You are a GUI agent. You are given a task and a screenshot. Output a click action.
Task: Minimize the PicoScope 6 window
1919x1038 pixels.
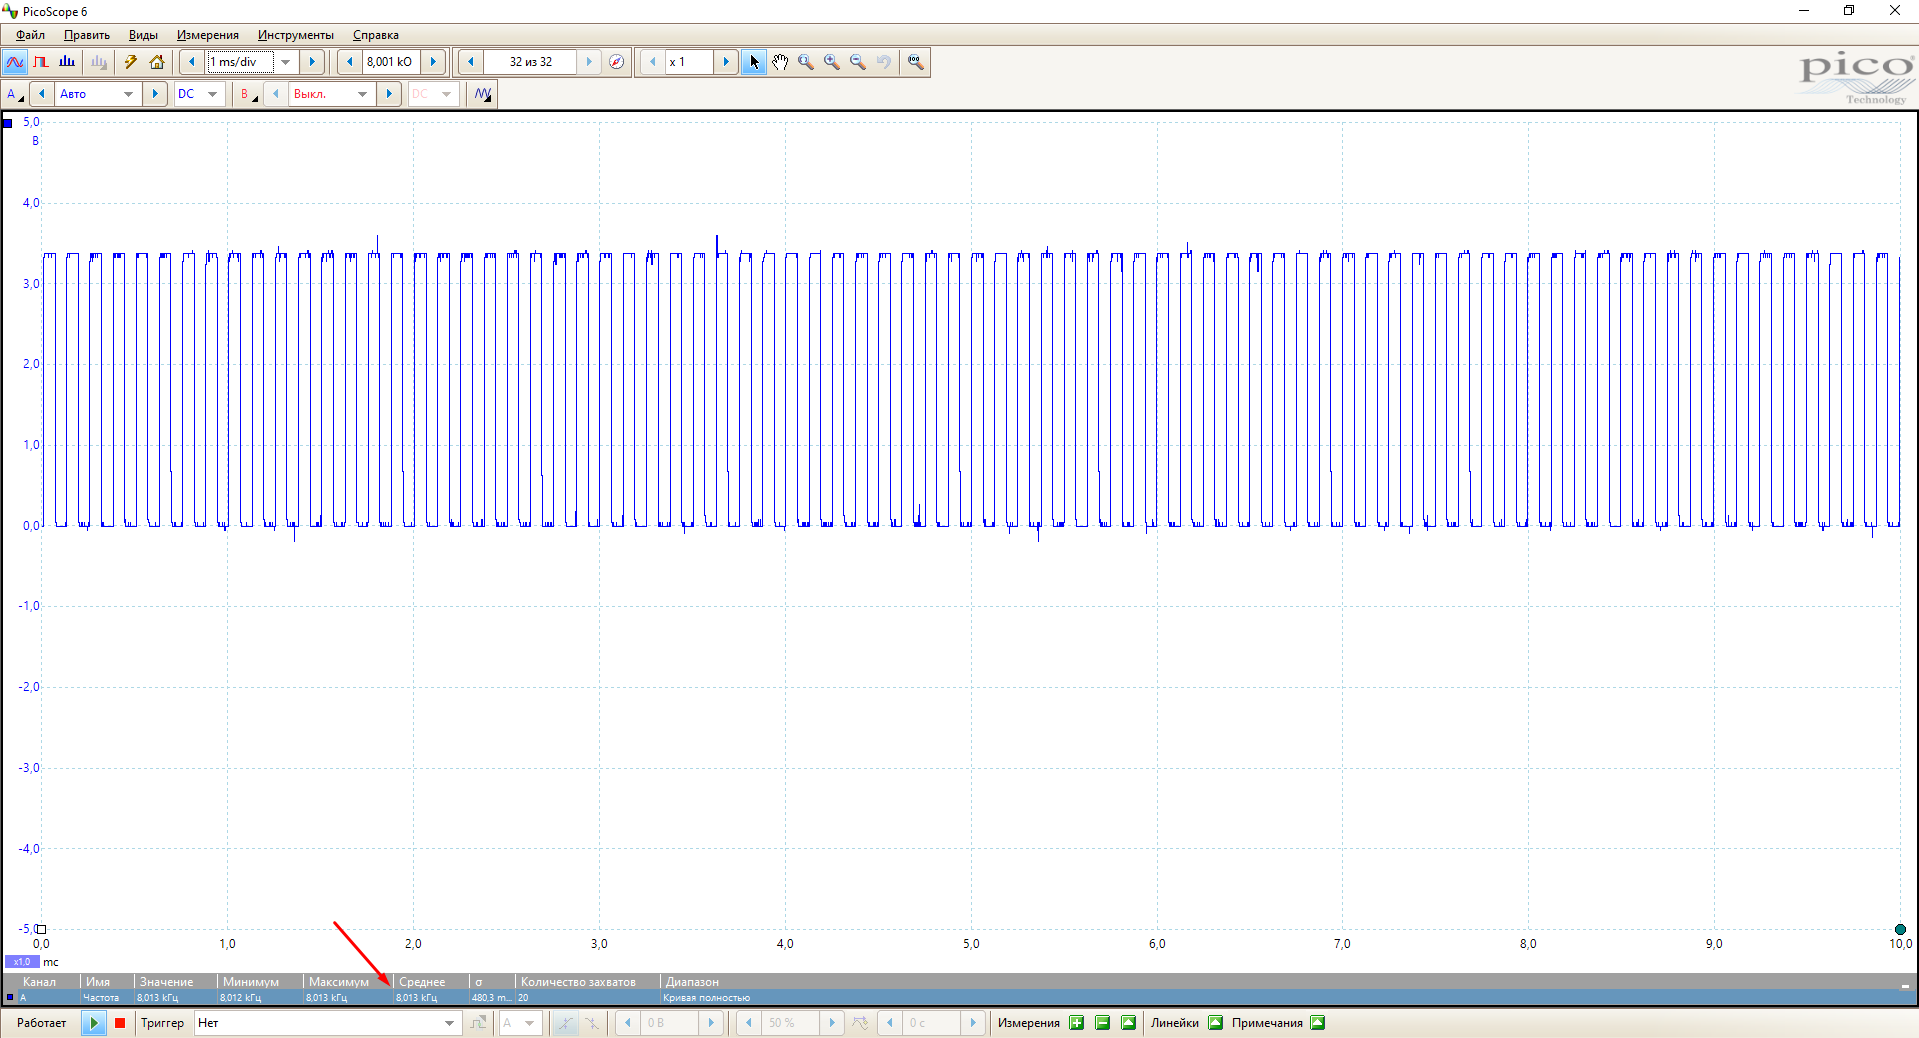1804,11
